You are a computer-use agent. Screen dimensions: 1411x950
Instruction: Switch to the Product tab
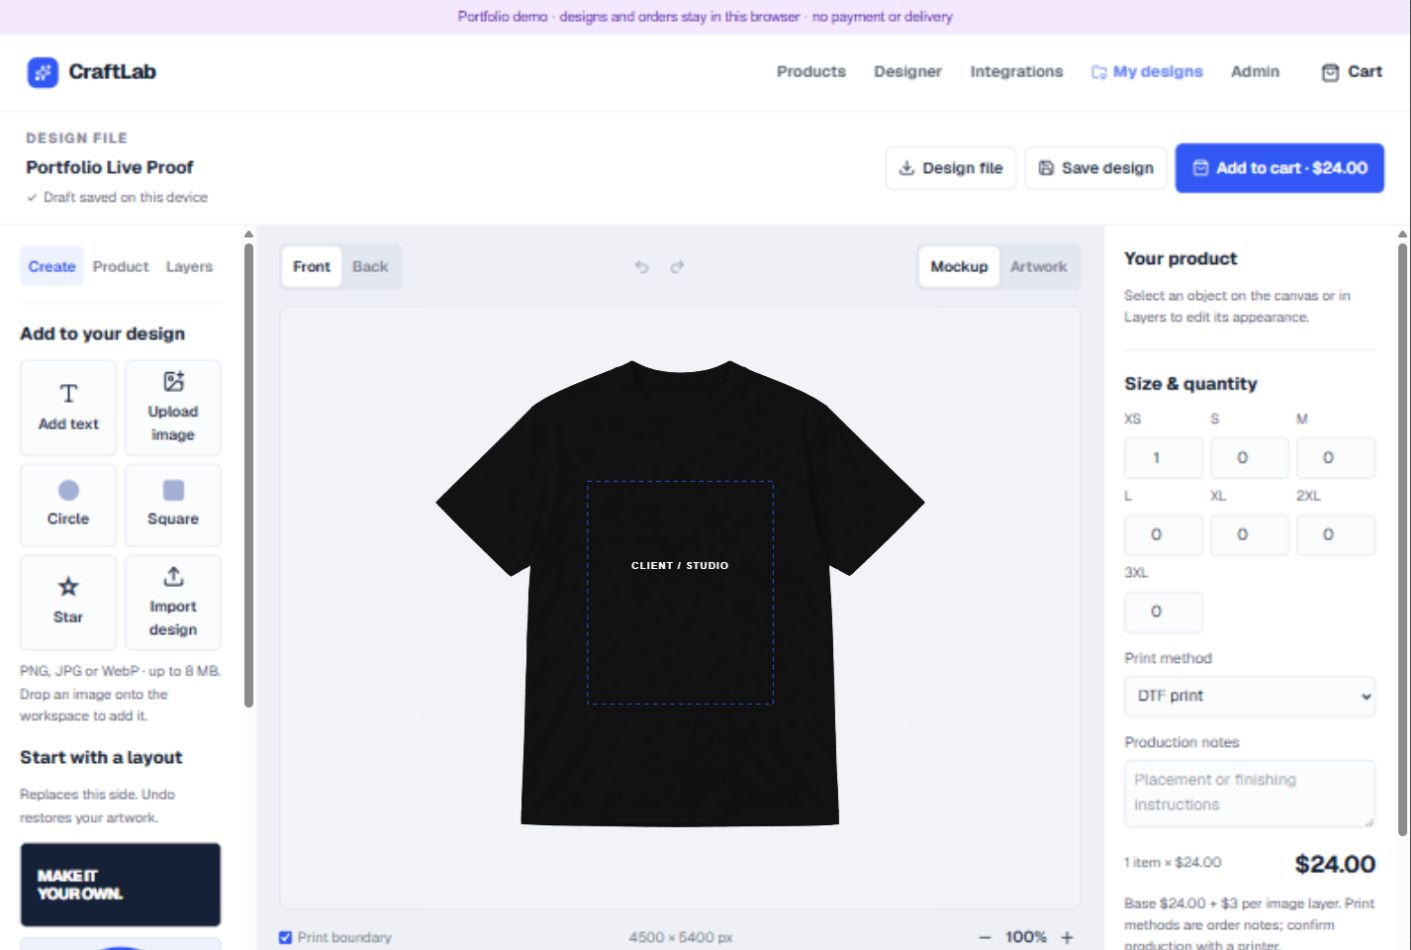[121, 267]
